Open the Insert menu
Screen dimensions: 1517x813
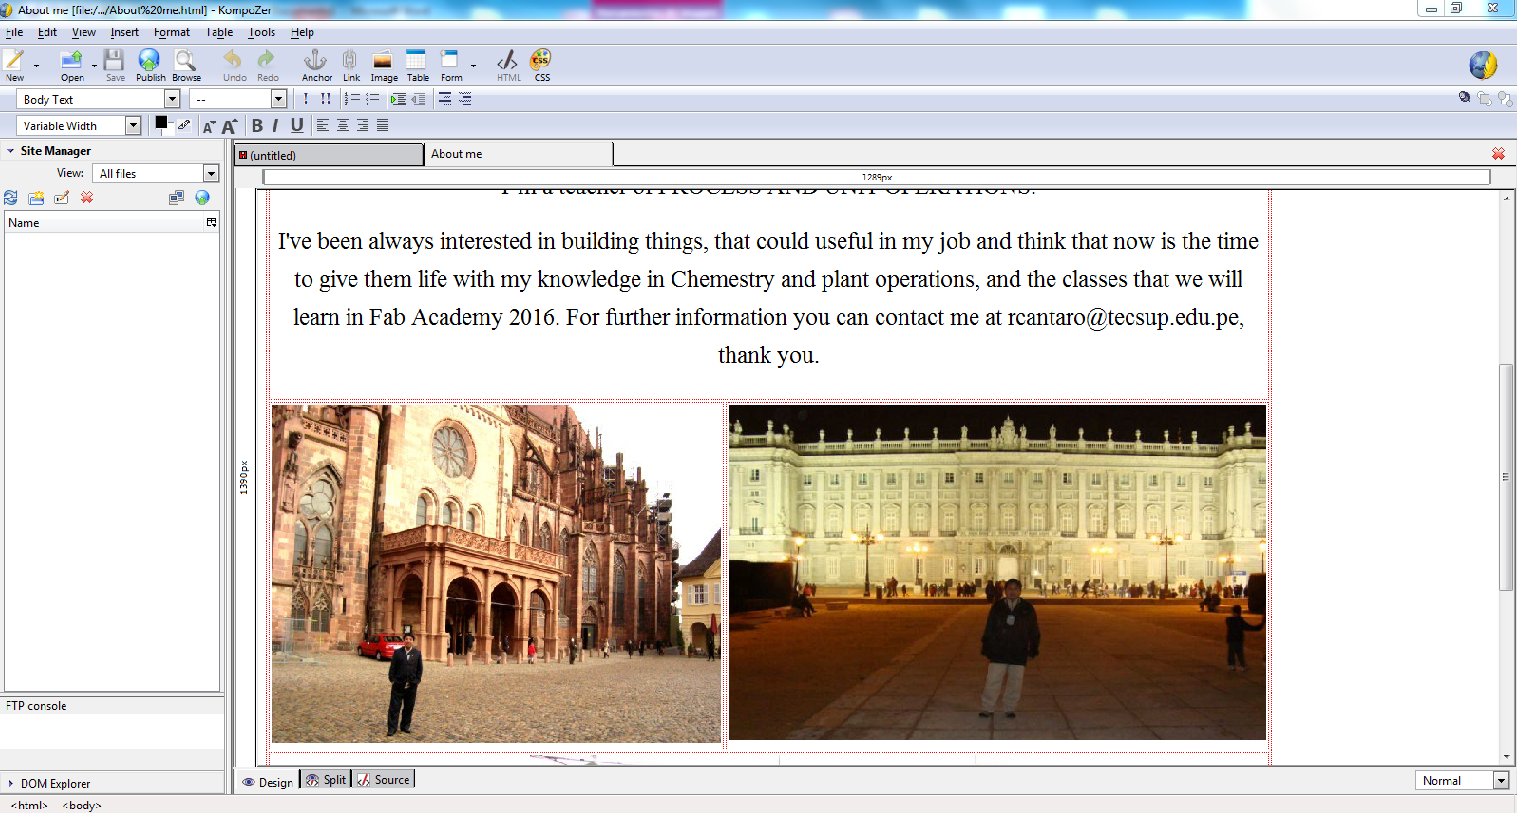[x=125, y=33]
